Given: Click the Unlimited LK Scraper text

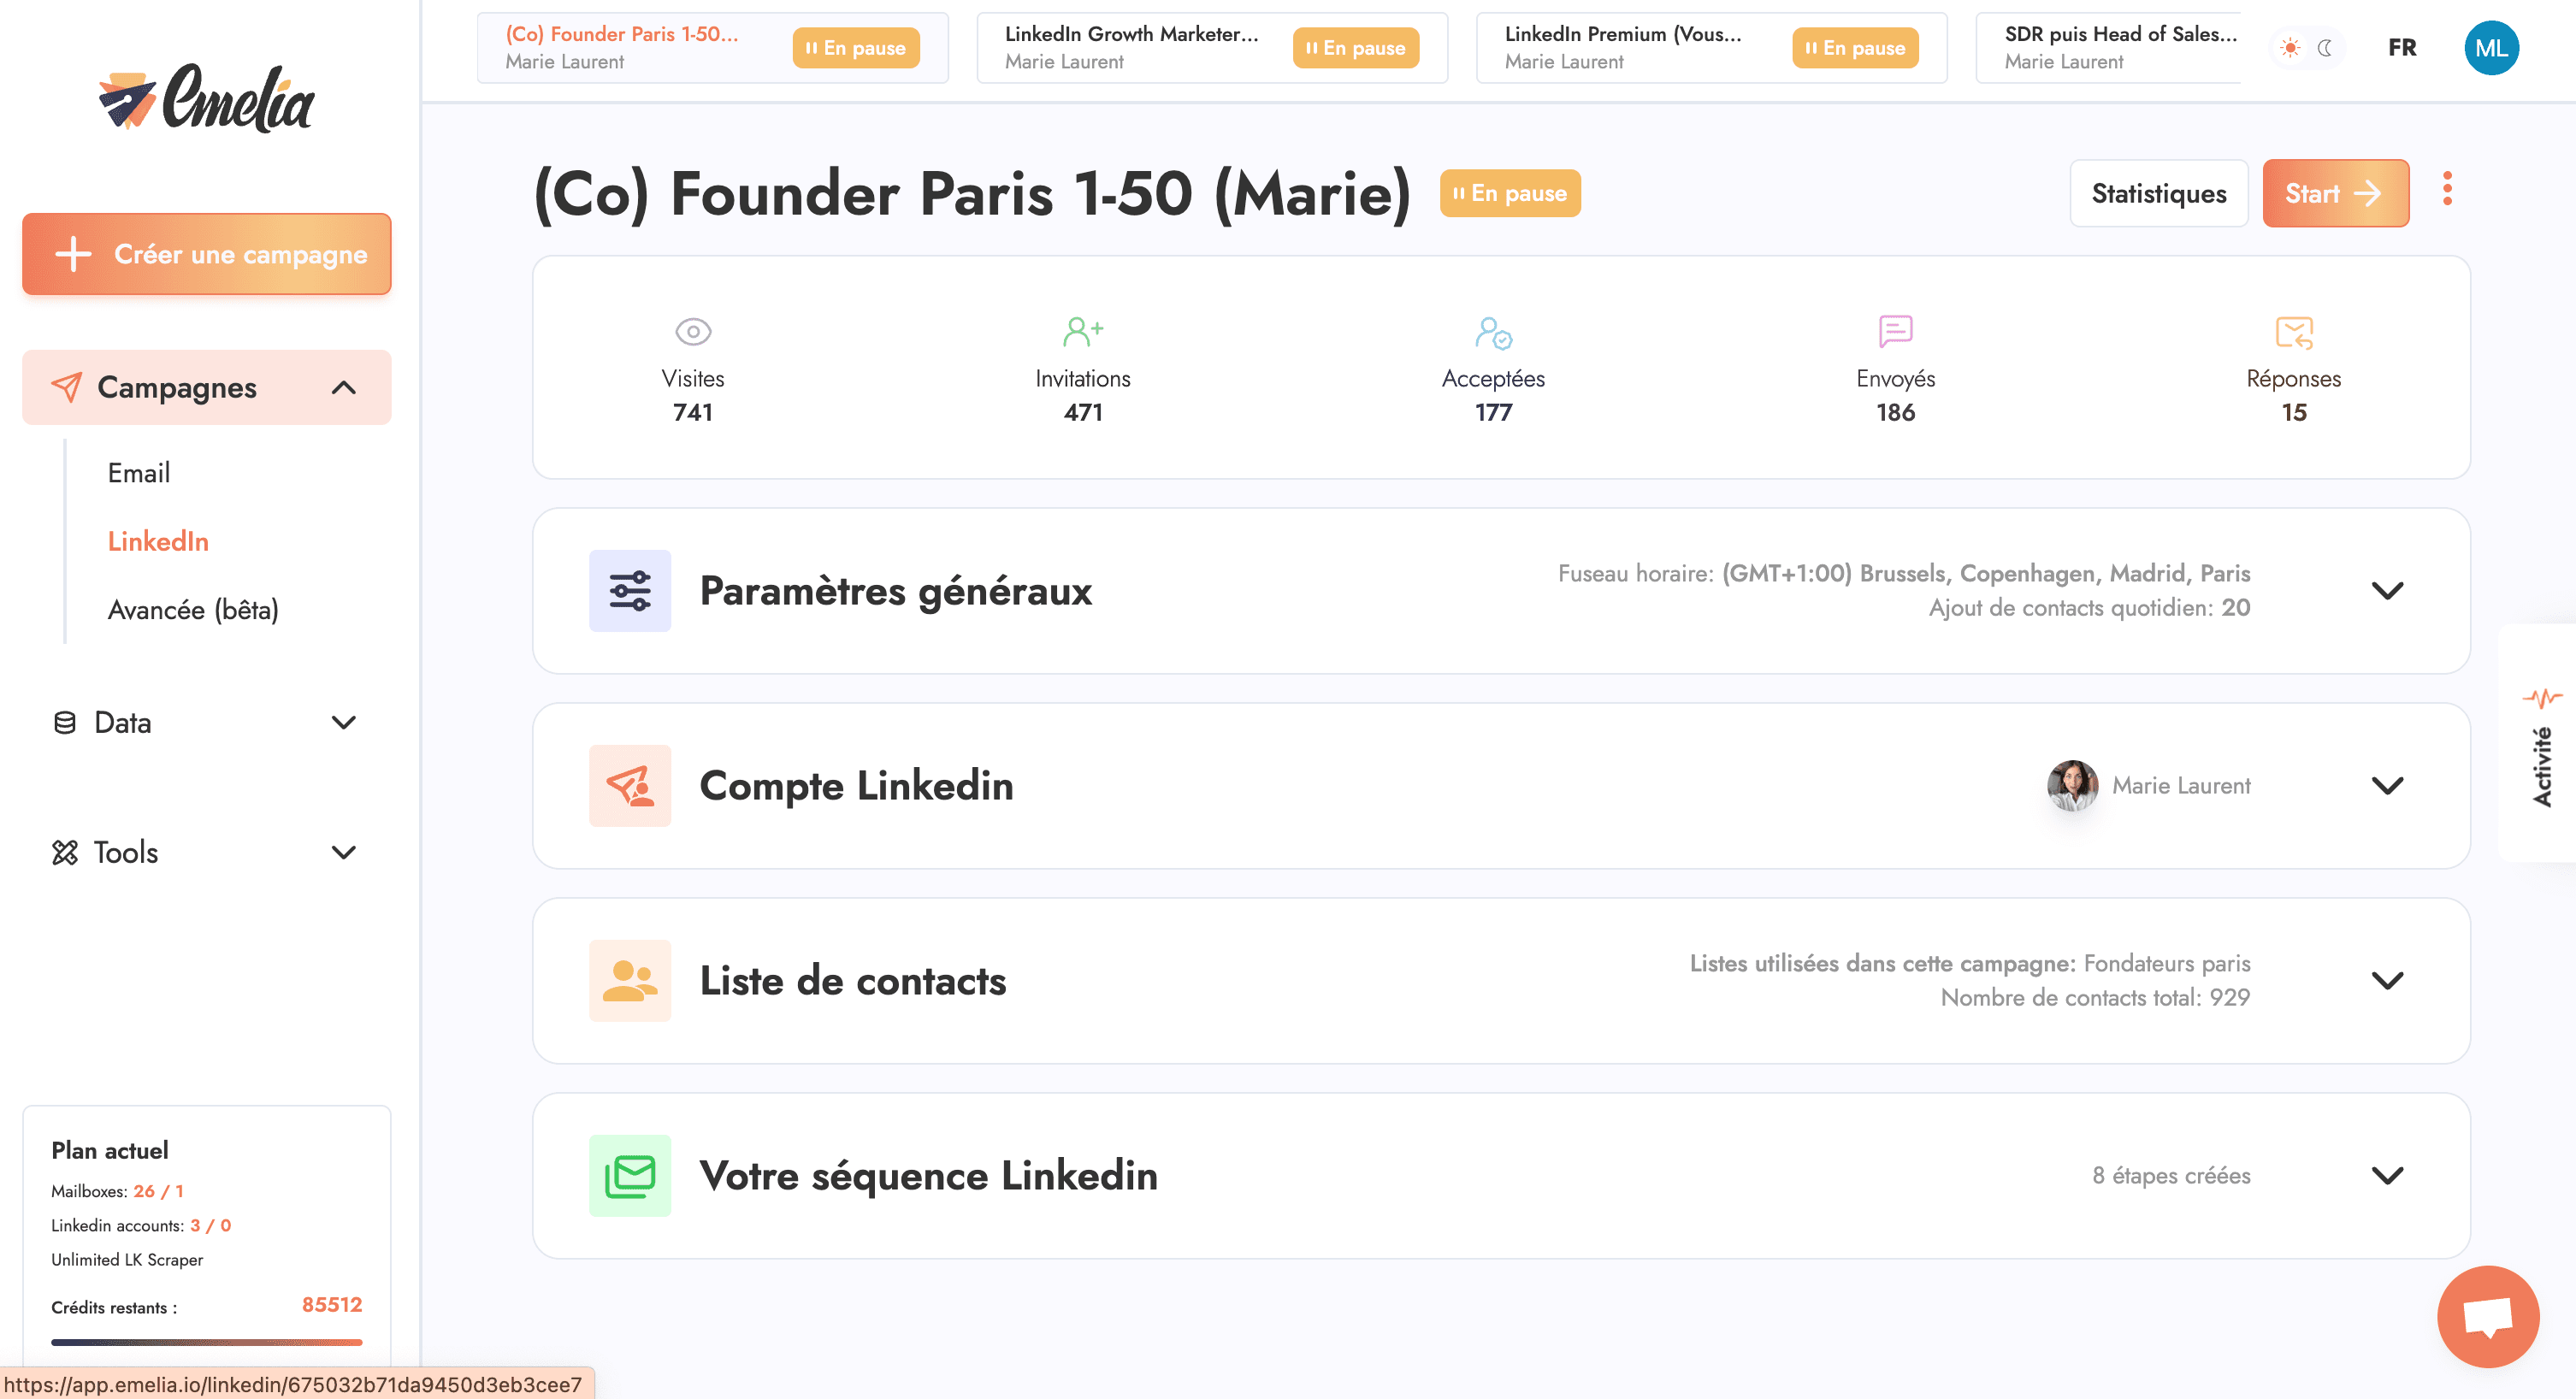Looking at the screenshot, I should pyautogui.click(x=127, y=1259).
